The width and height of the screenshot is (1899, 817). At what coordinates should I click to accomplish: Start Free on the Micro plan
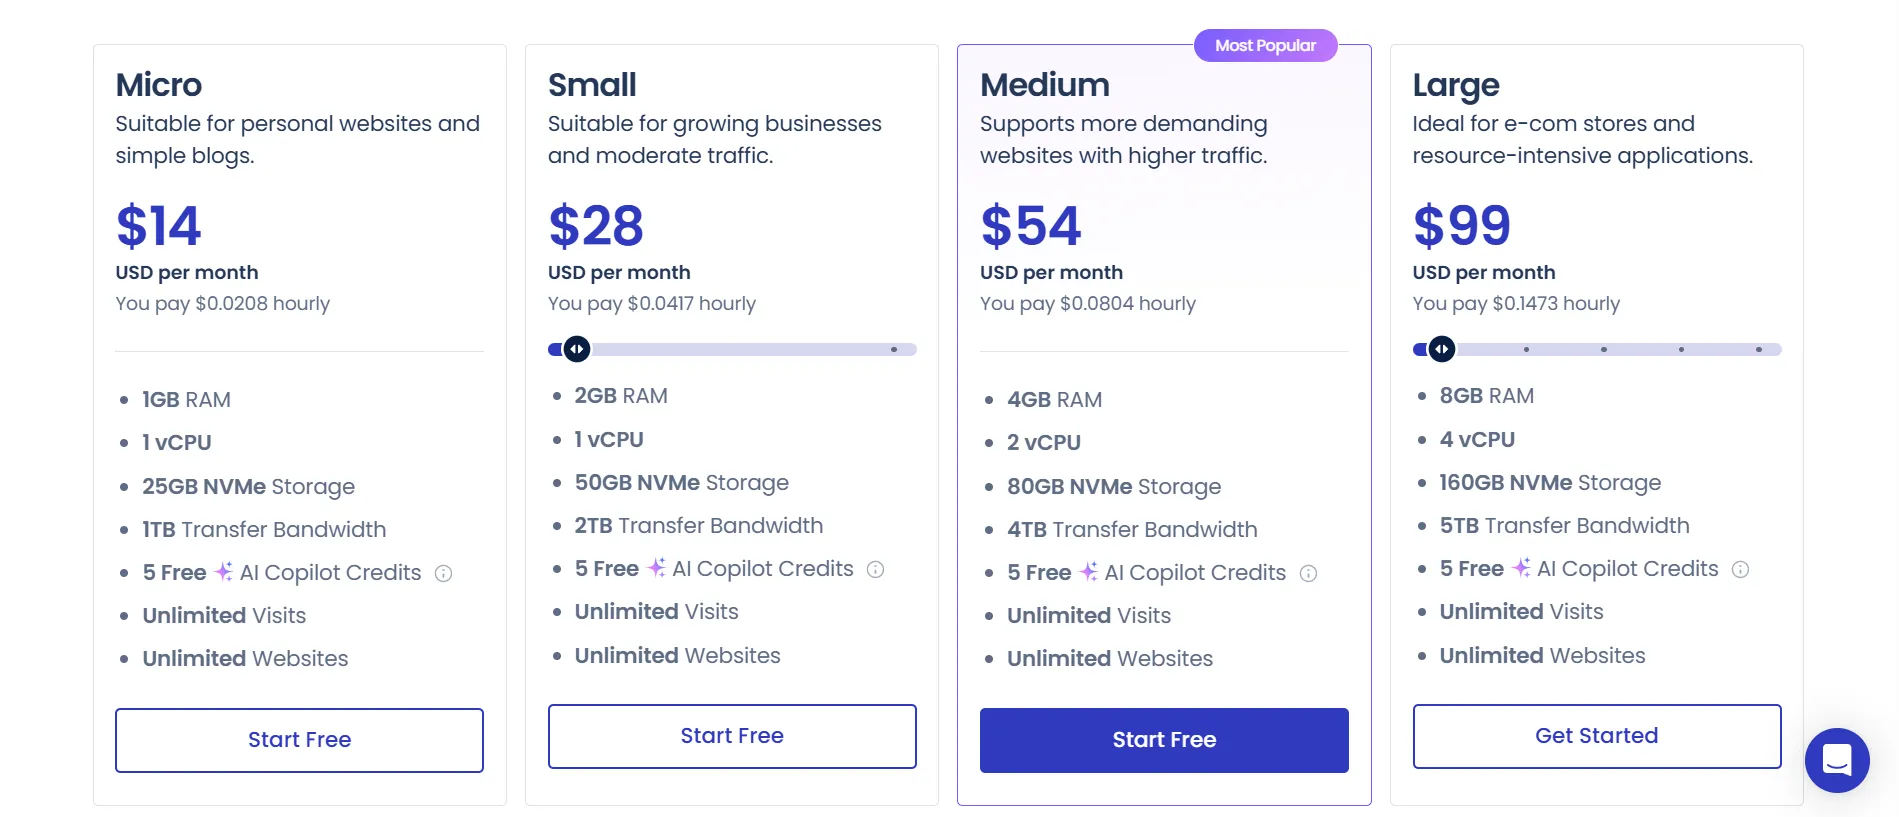coord(299,740)
